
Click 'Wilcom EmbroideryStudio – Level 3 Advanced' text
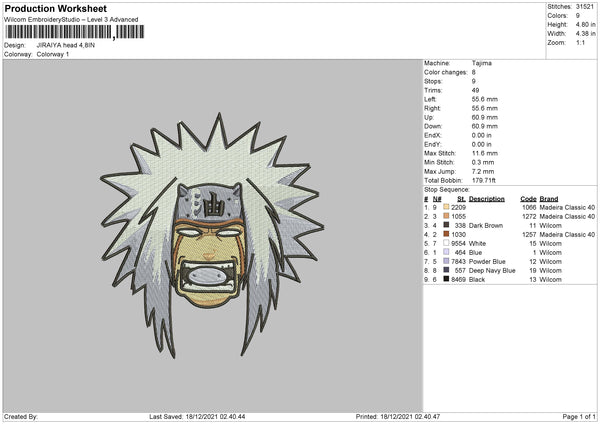(71, 20)
